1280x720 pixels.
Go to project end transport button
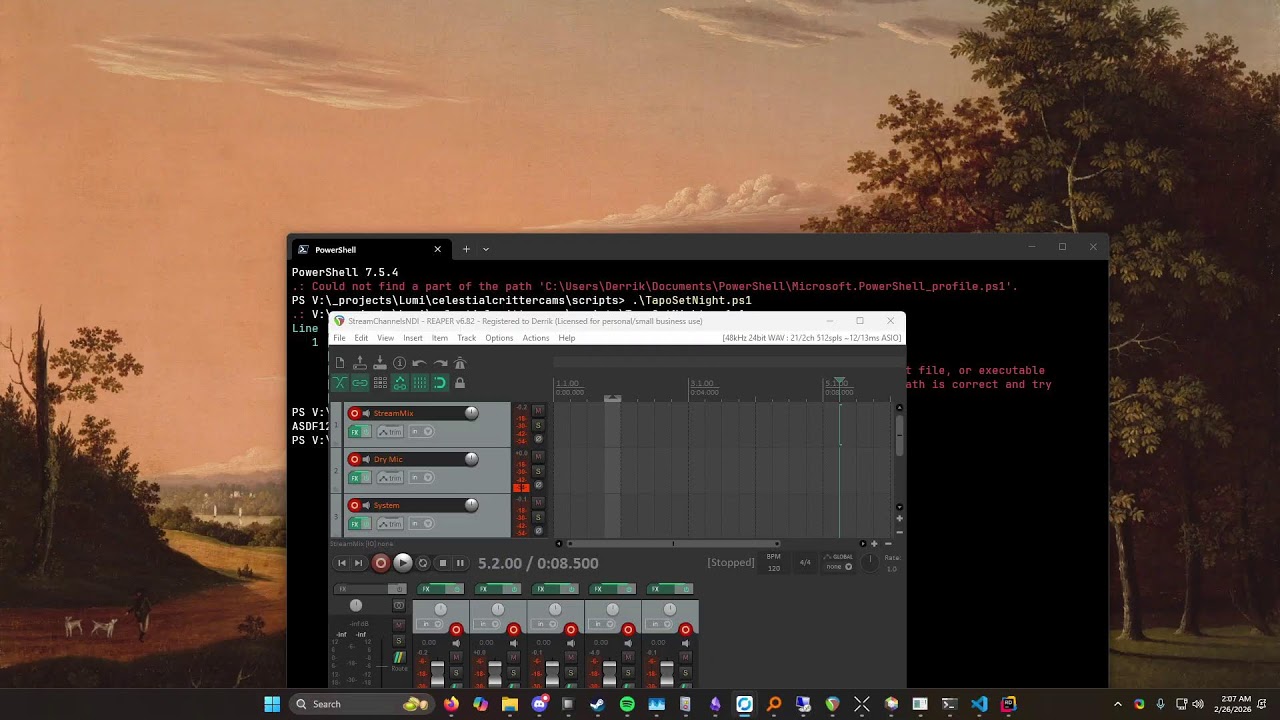tap(358, 563)
